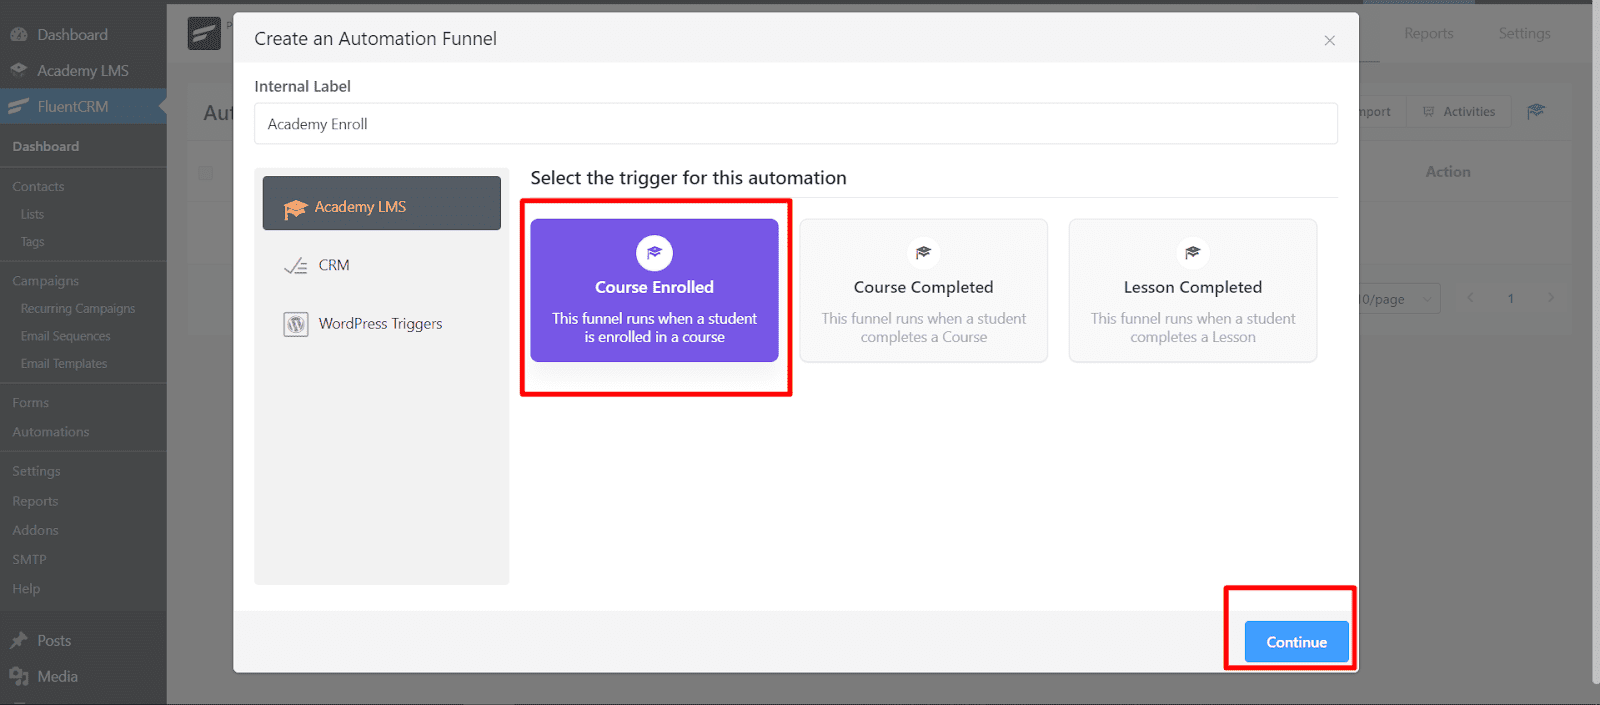Screen dimensions: 1600x705
Task: Click the Academy LMS graduation cap icon in trigger list
Action: point(295,208)
